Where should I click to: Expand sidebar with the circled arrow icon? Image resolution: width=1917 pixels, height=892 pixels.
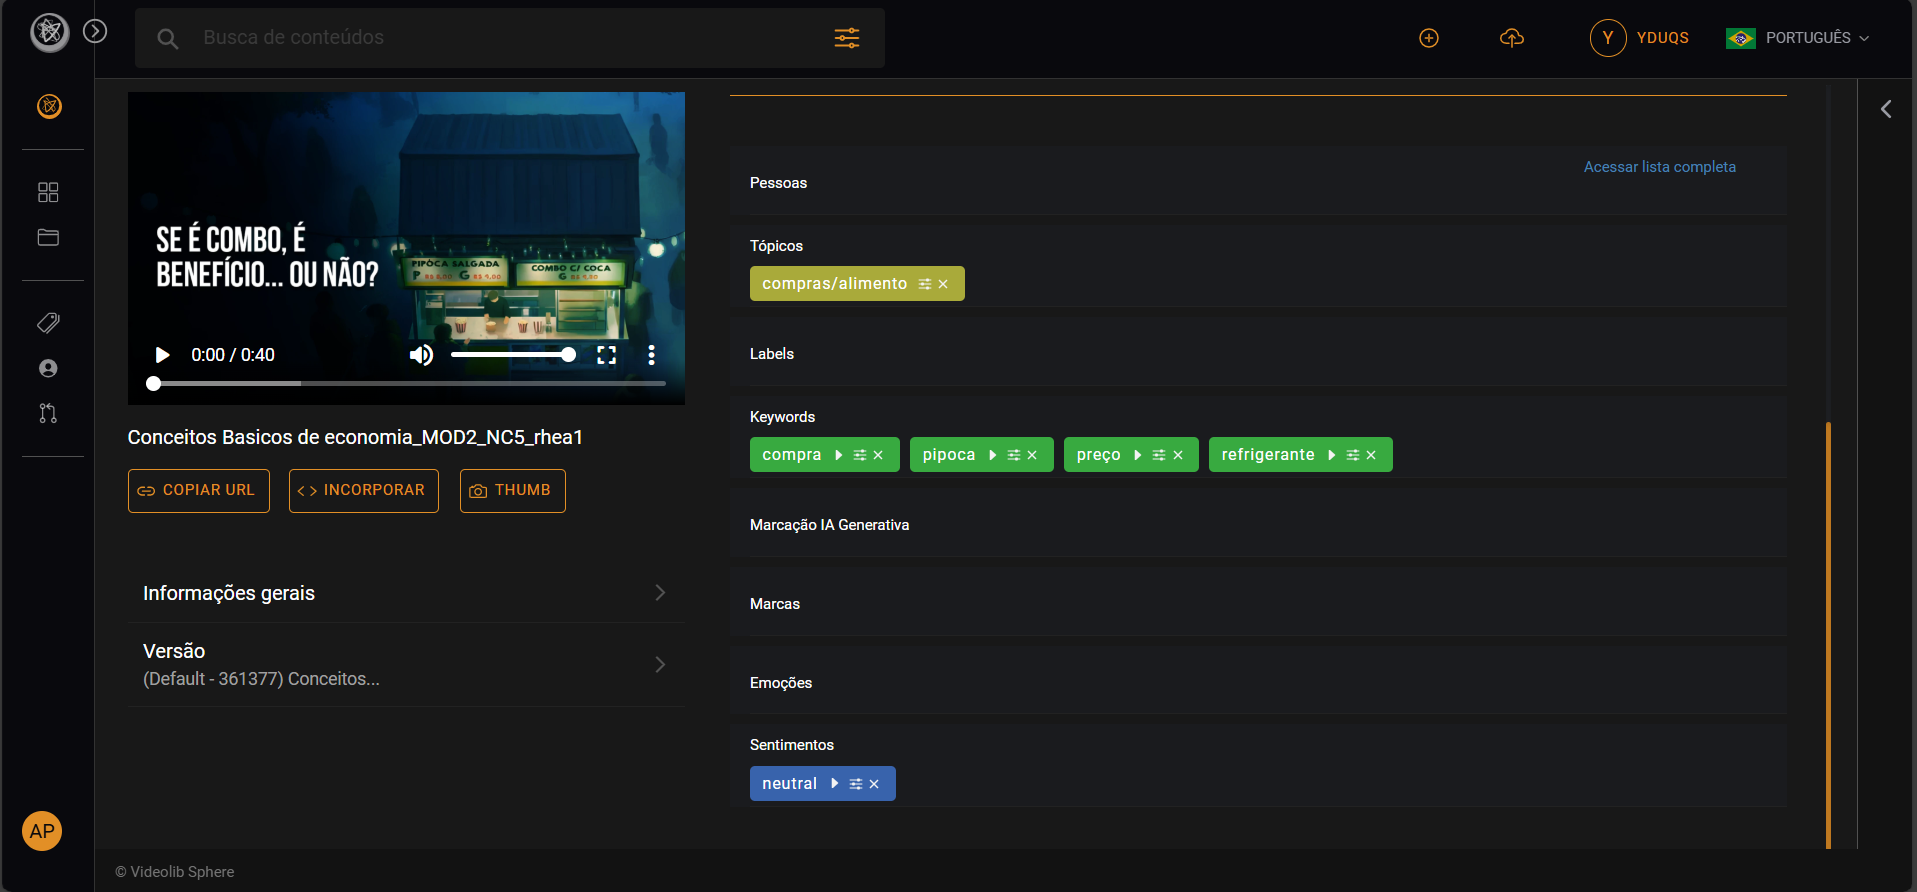95,31
